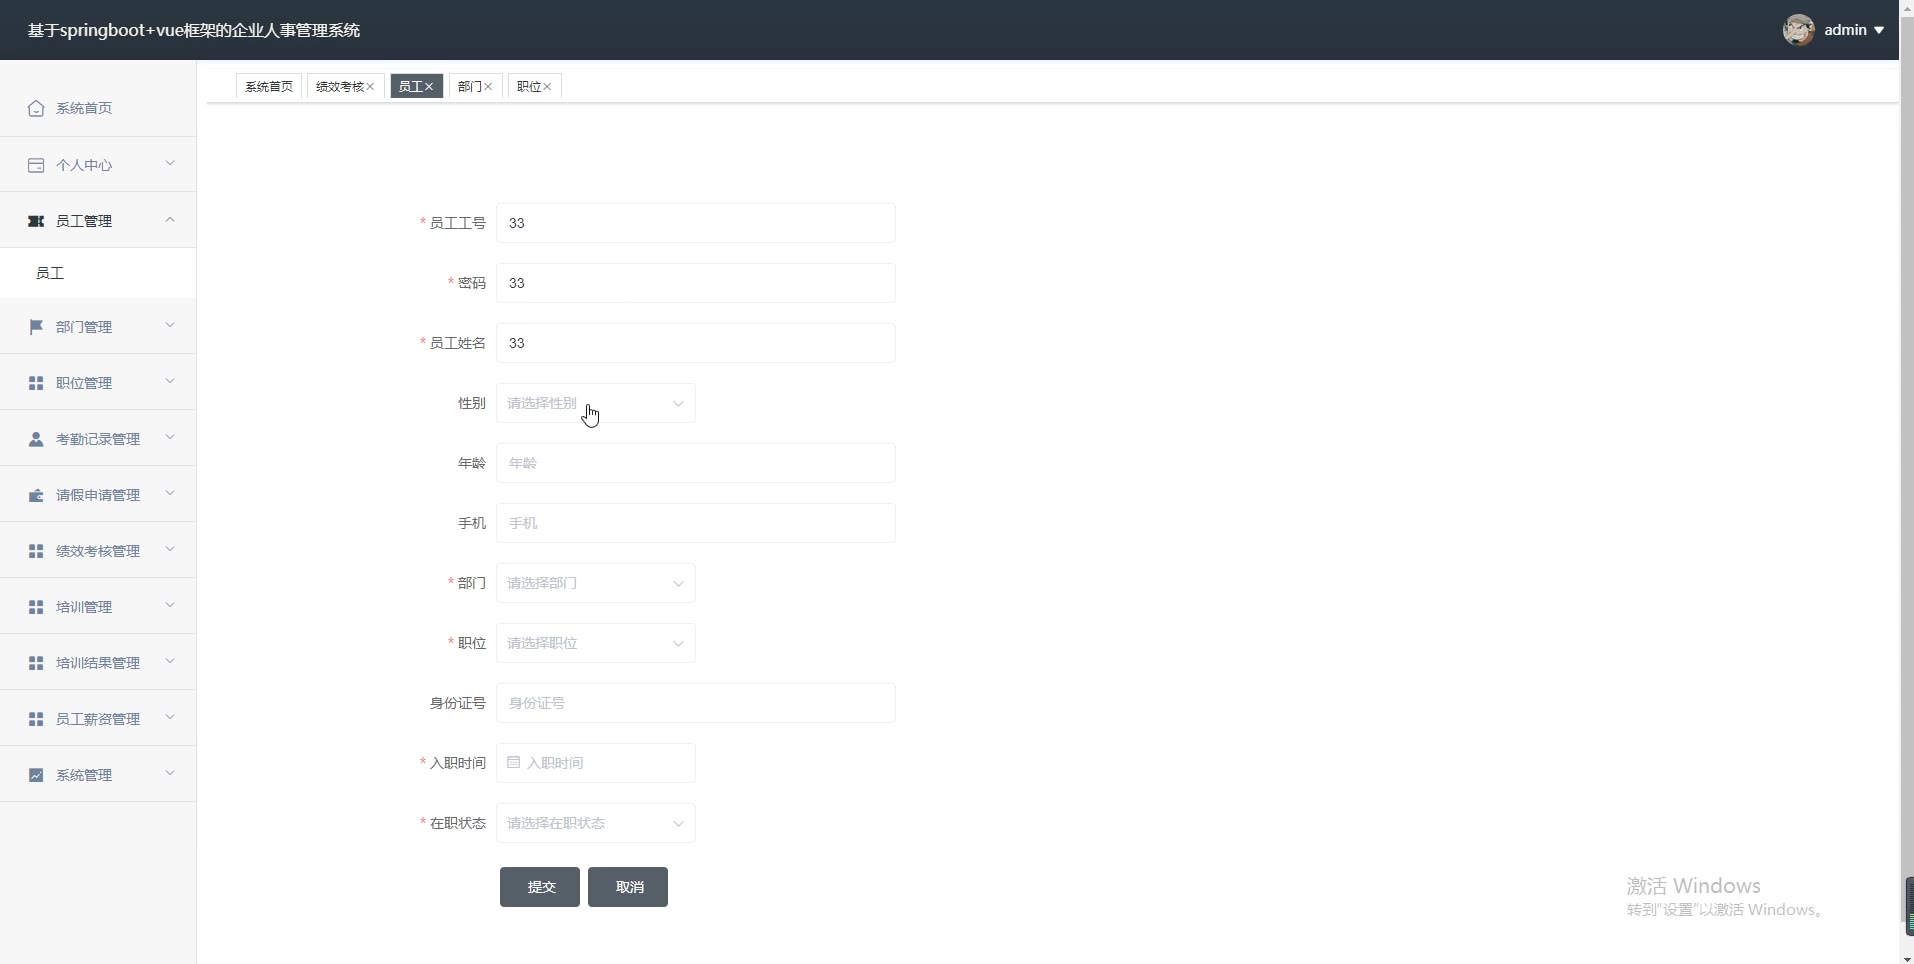Close the 部门 tab
Image resolution: width=1914 pixels, height=964 pixels.
click(488, 87)
